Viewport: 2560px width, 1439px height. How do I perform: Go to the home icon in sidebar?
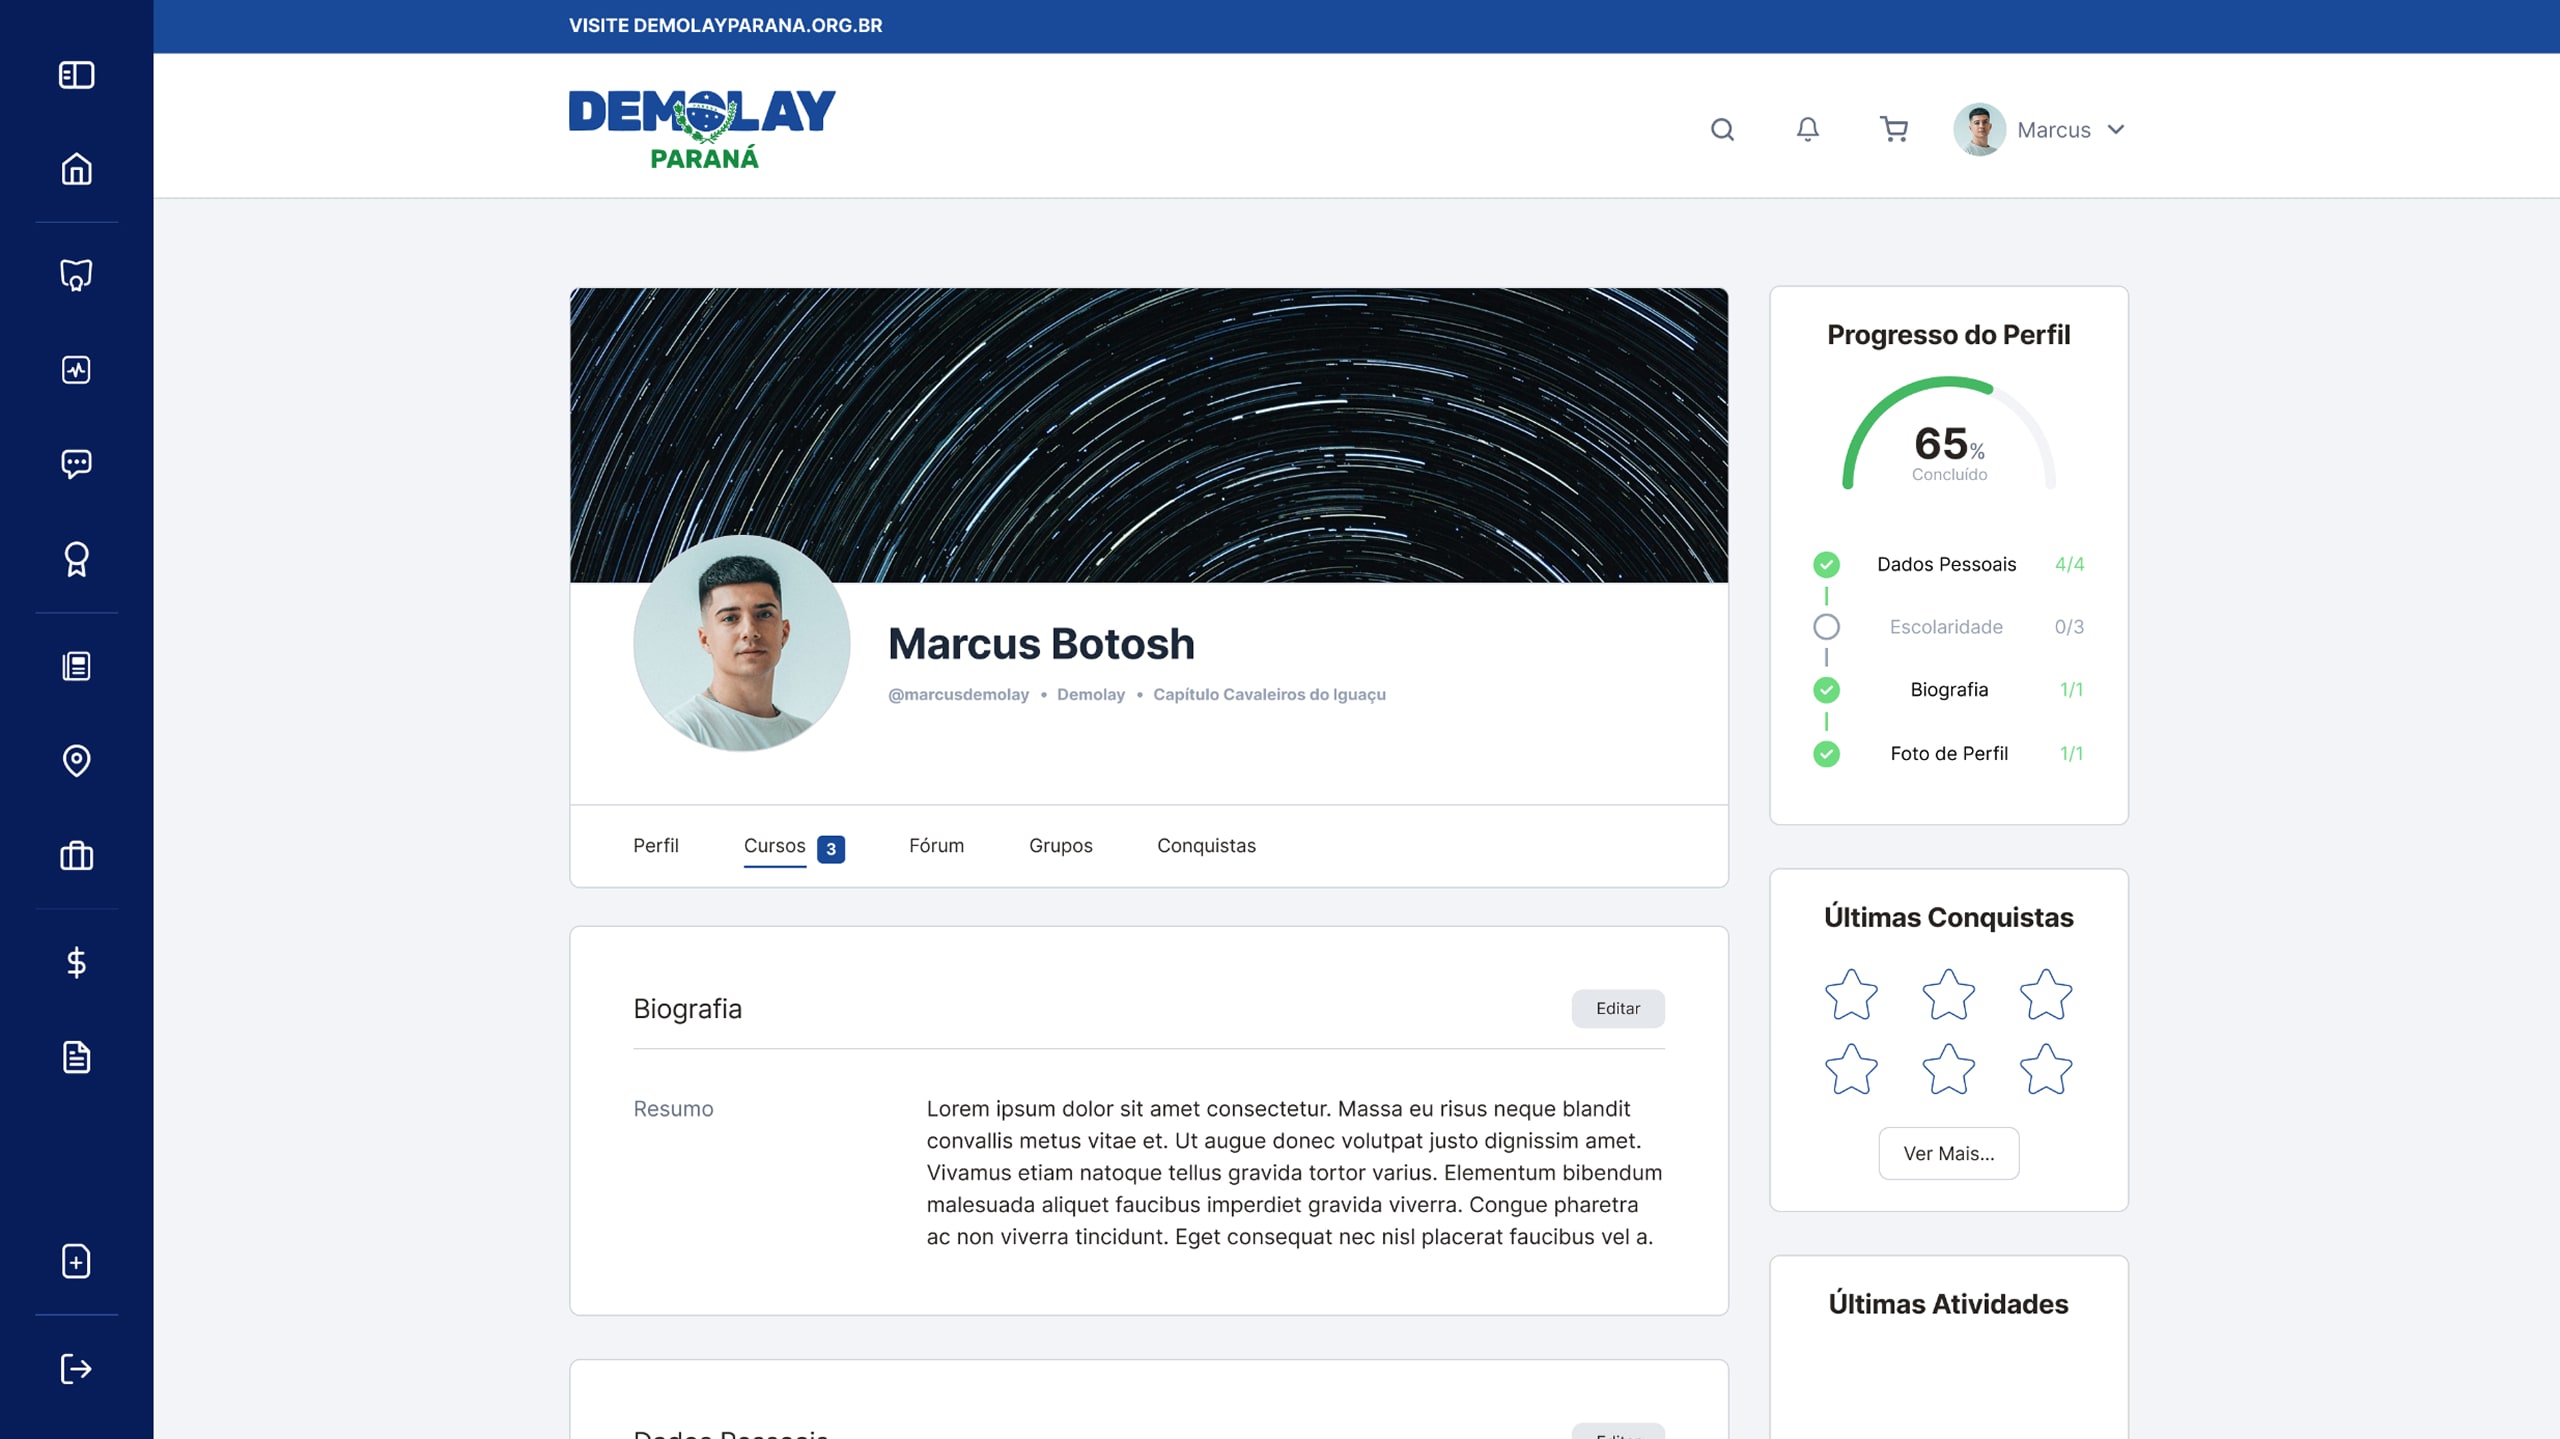76,169
